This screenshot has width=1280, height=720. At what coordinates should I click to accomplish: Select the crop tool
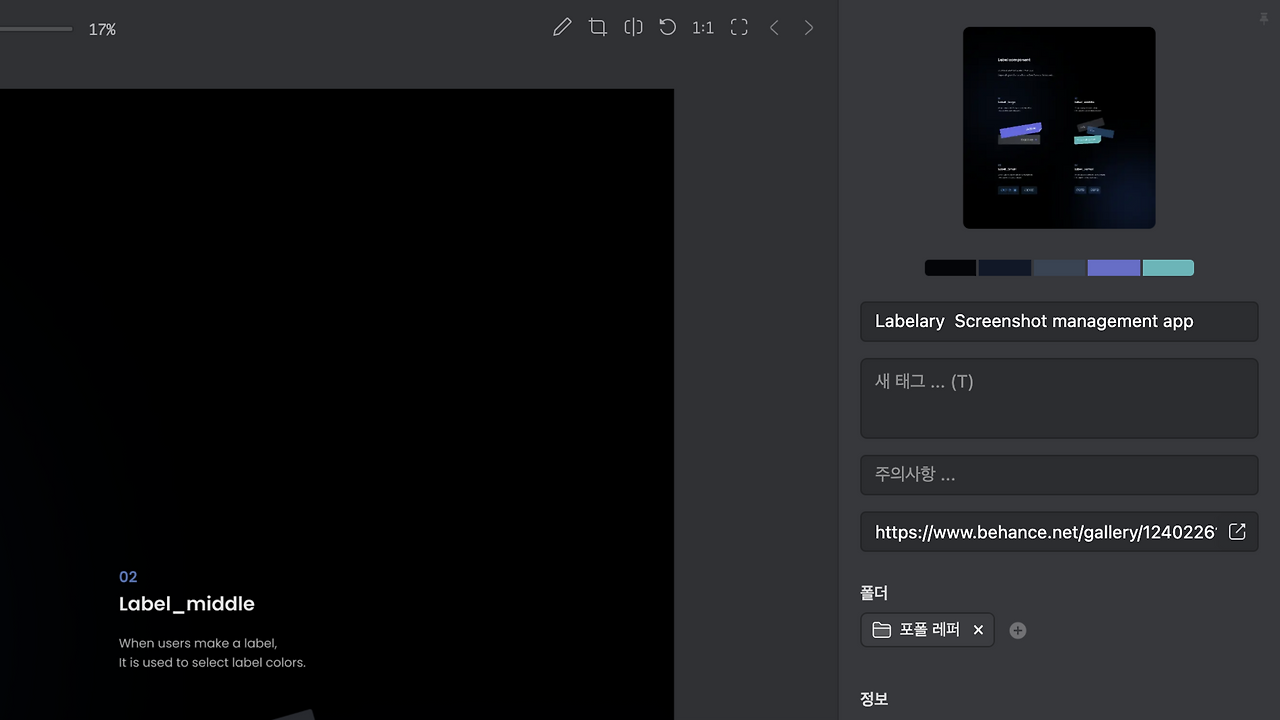pos(597,27)
